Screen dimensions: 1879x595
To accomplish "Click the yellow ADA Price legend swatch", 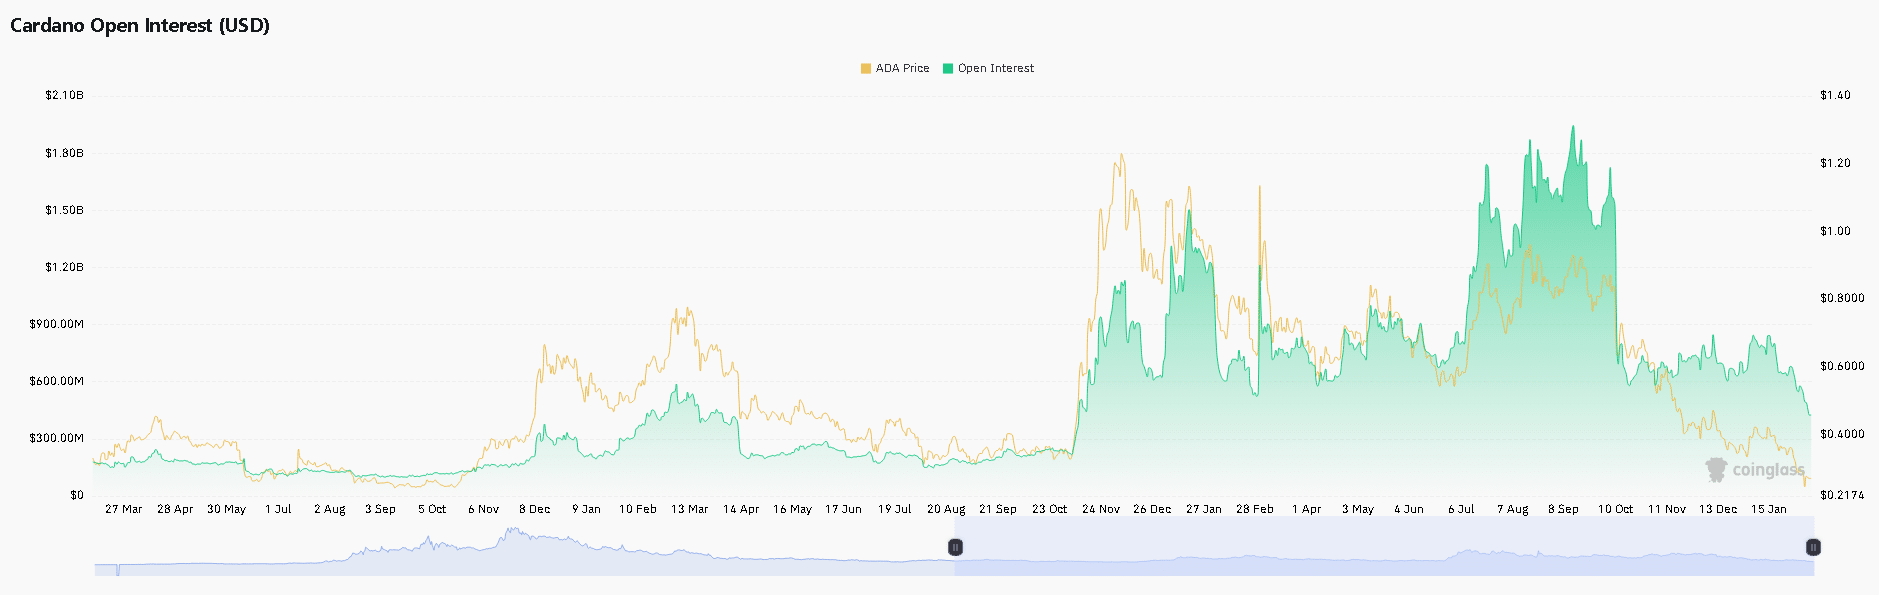I will tap(865, 68).
